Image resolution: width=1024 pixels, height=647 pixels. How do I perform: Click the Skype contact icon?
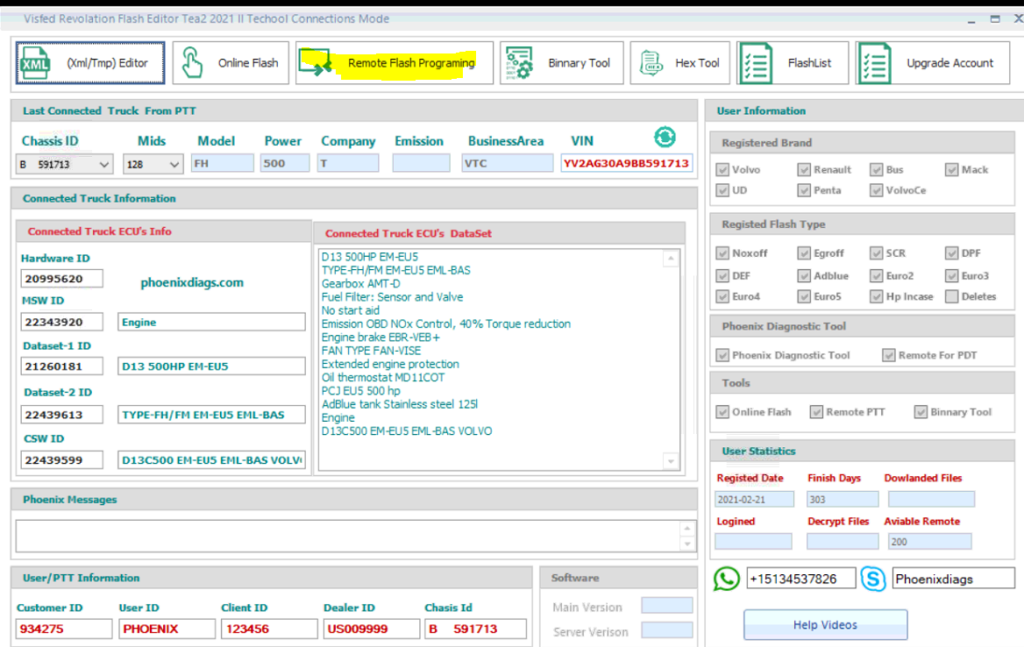click(873, 578)
